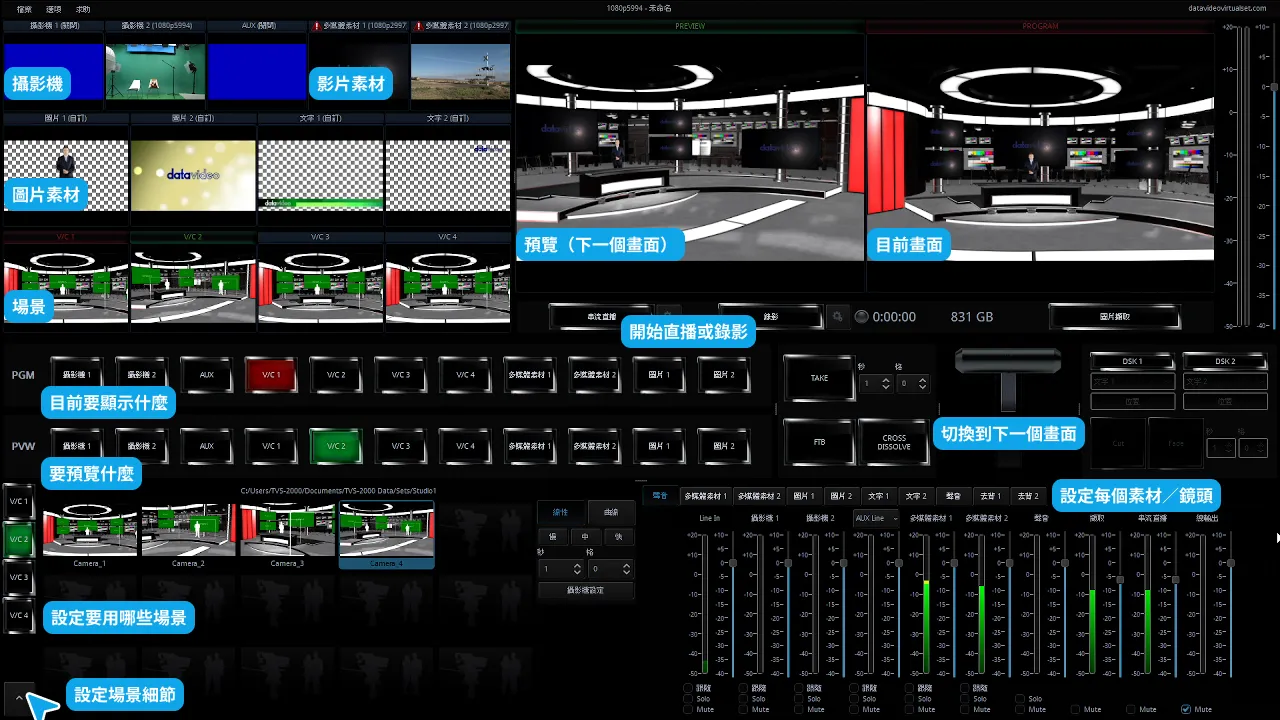Increase the TAKE seconds stepper value

[x=885, y=379]
